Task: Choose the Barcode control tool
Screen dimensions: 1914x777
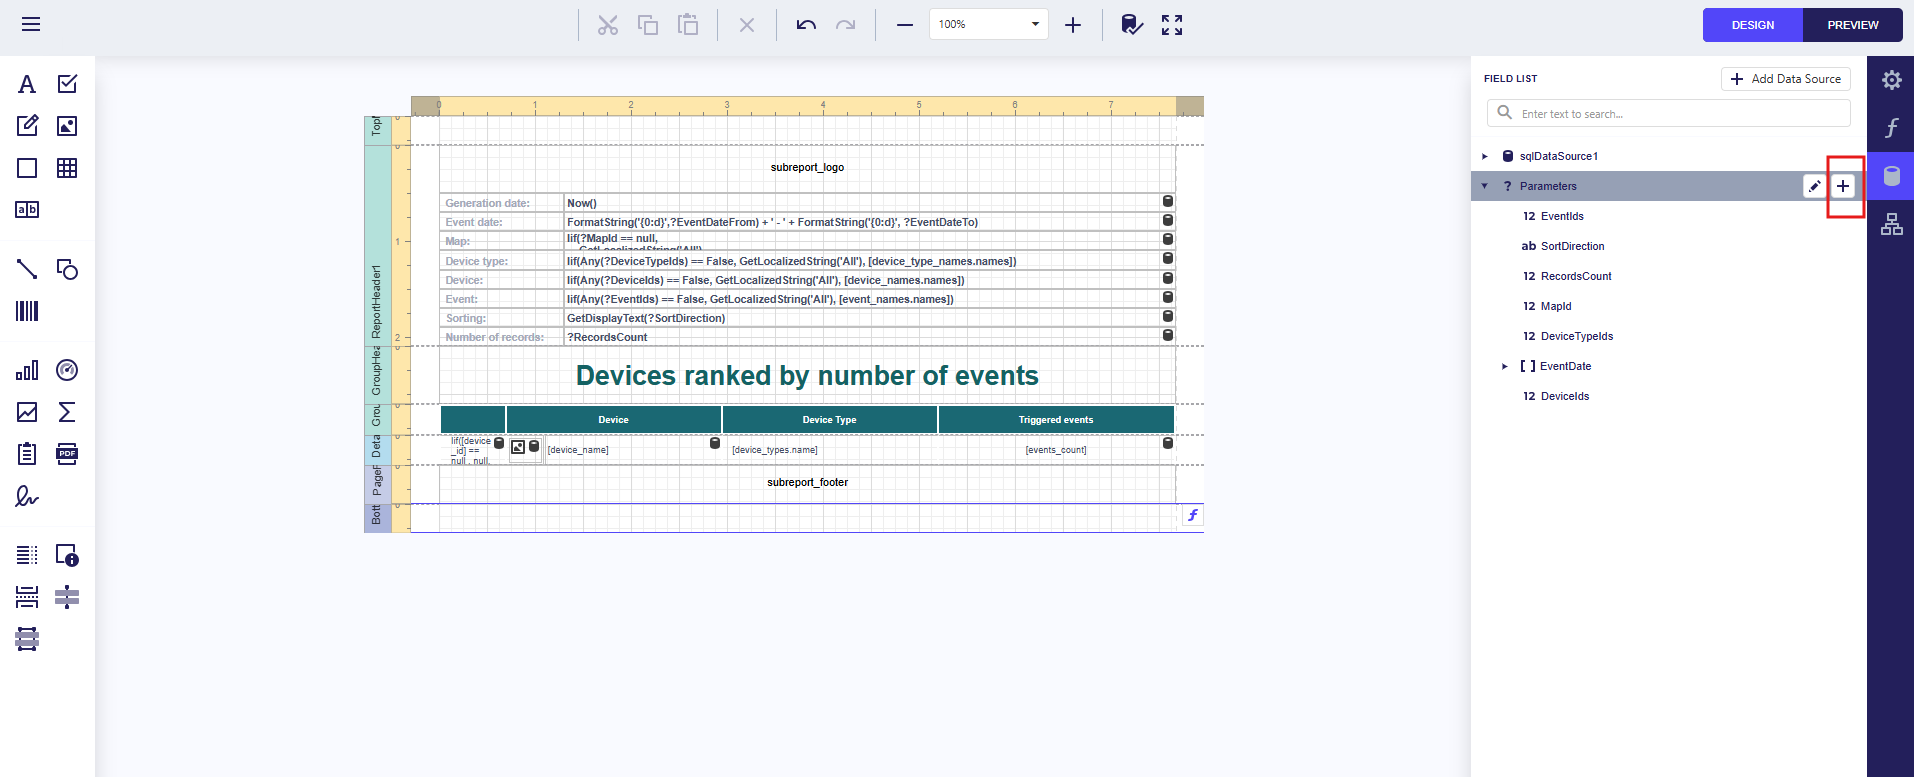Action: click(x=27, y=311)
